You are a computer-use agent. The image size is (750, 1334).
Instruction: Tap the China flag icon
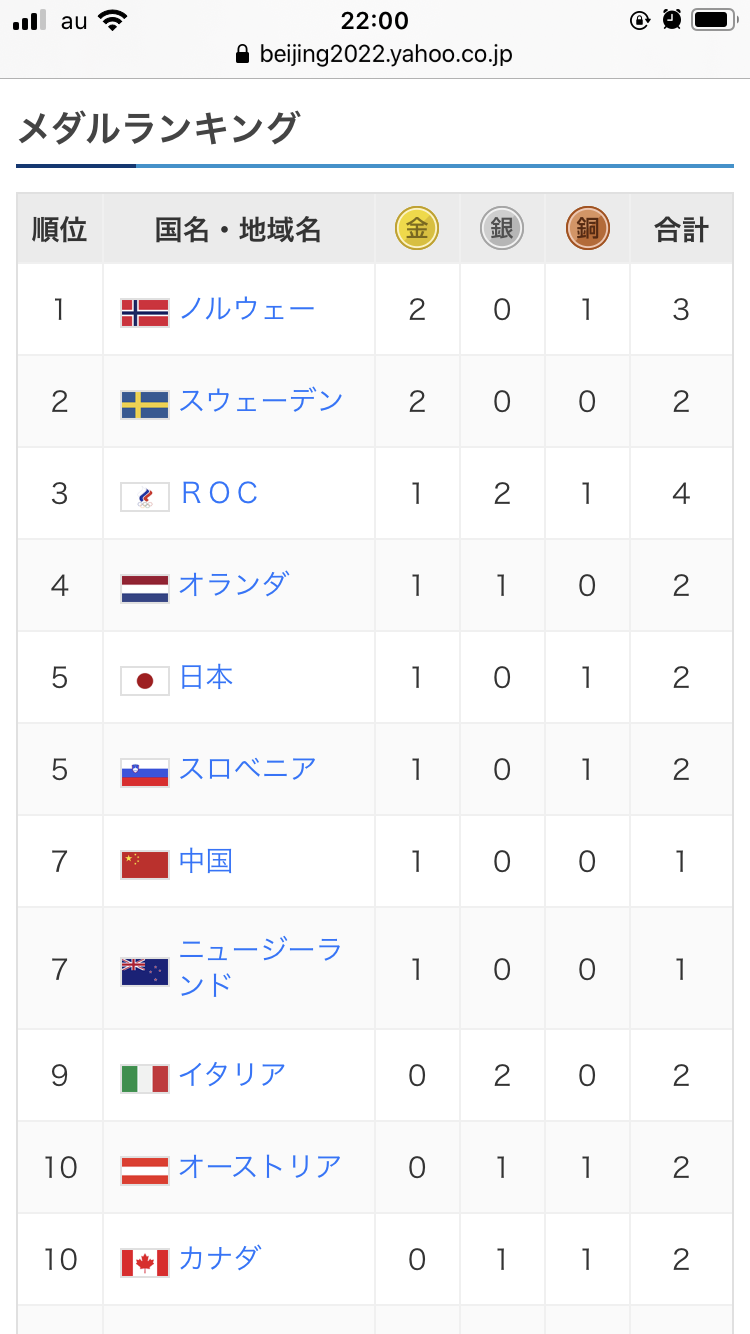pos(145,865)
